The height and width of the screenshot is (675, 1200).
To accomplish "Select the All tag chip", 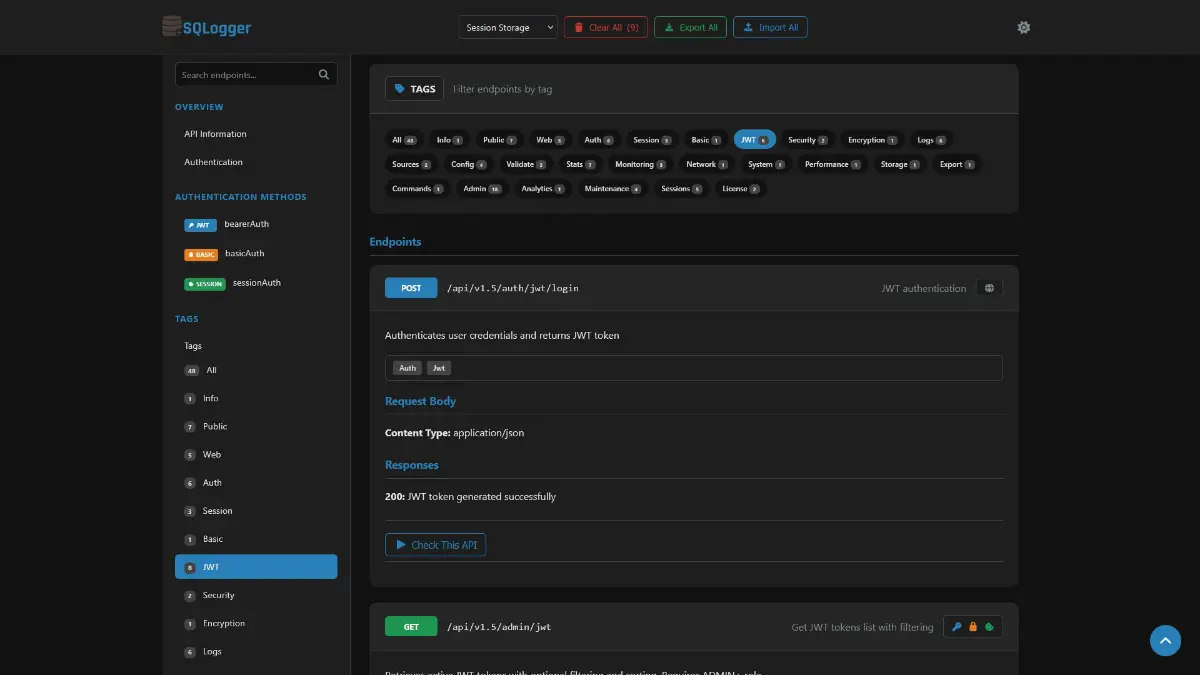I will (404, 140).
